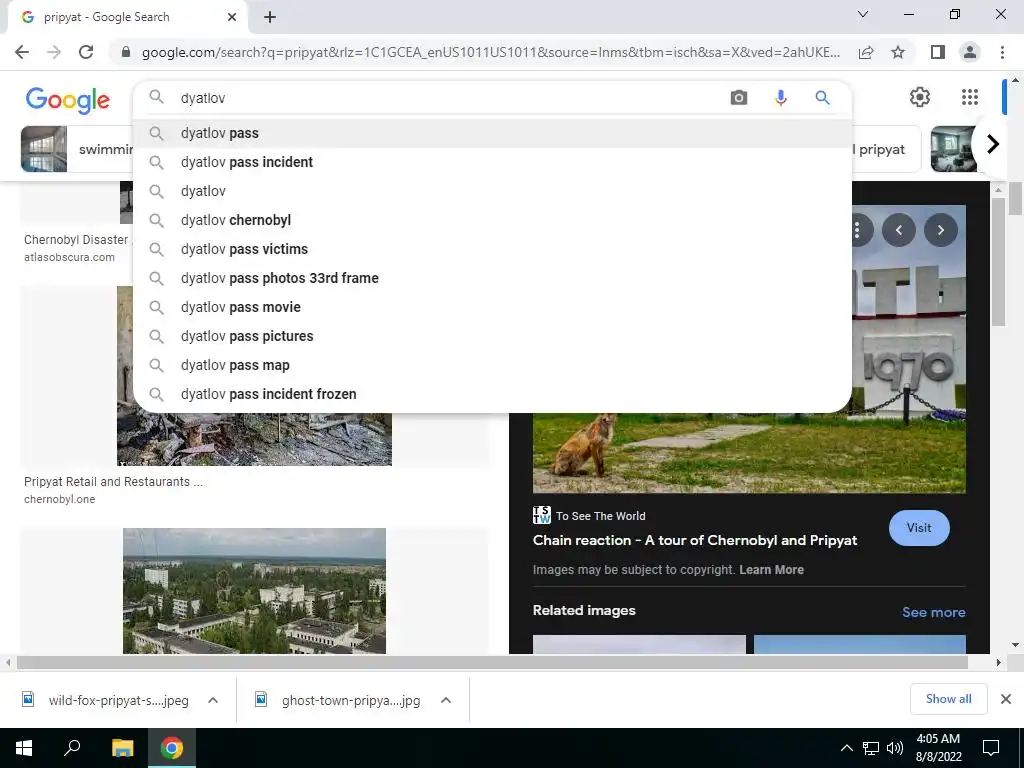Open Chrome's three-dot menu

(1002, 52)
